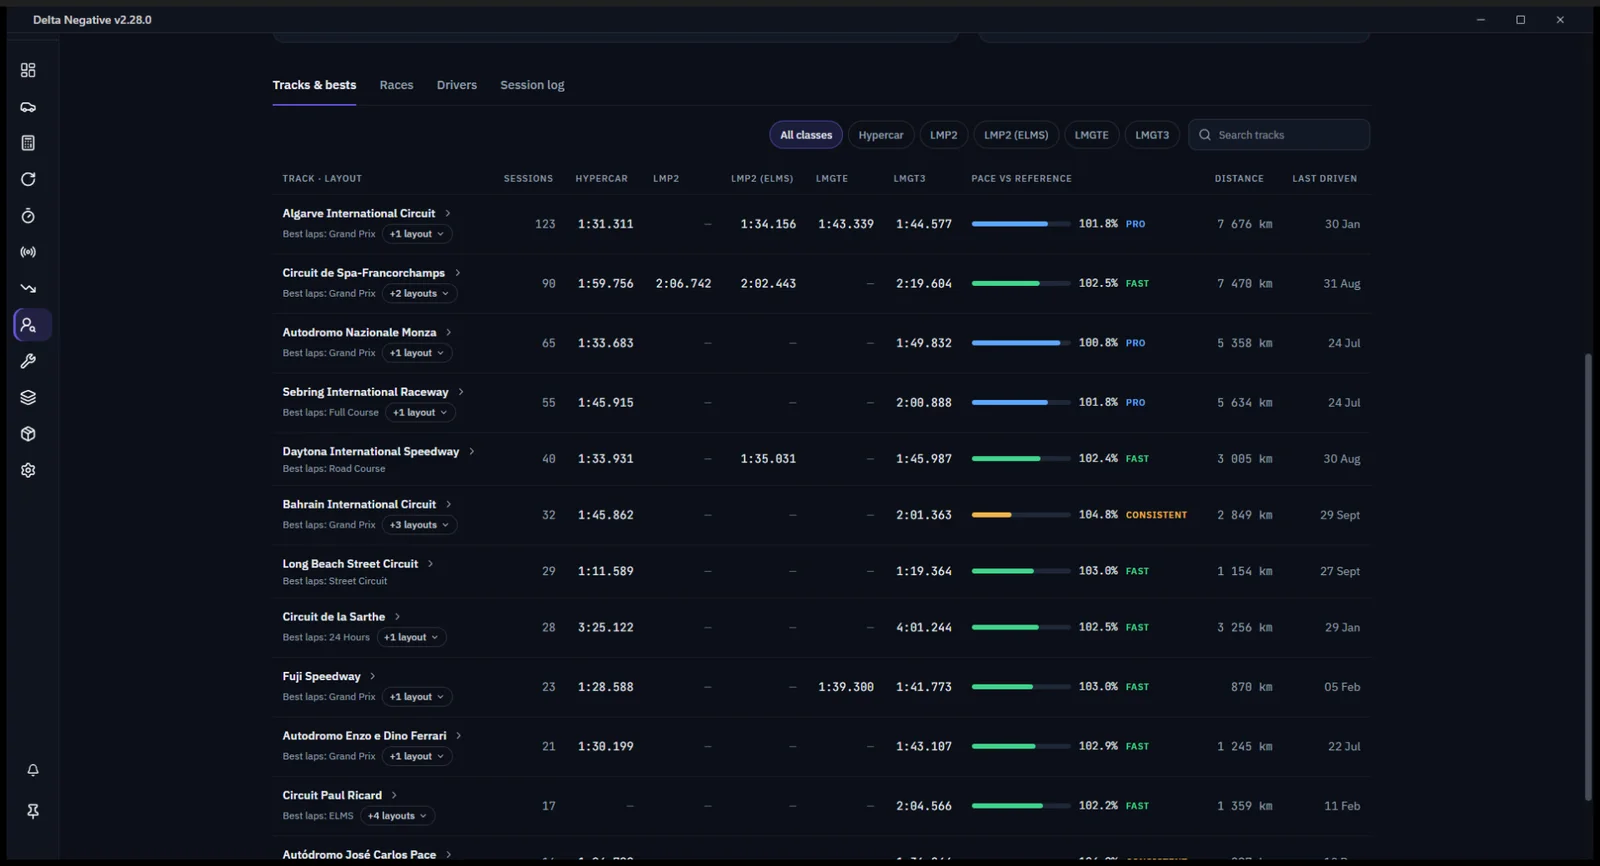The height and width of the screenshot is (866, 1600).
Task: Open Algarve +1 layout dropdown
Action: pos(417,234)
